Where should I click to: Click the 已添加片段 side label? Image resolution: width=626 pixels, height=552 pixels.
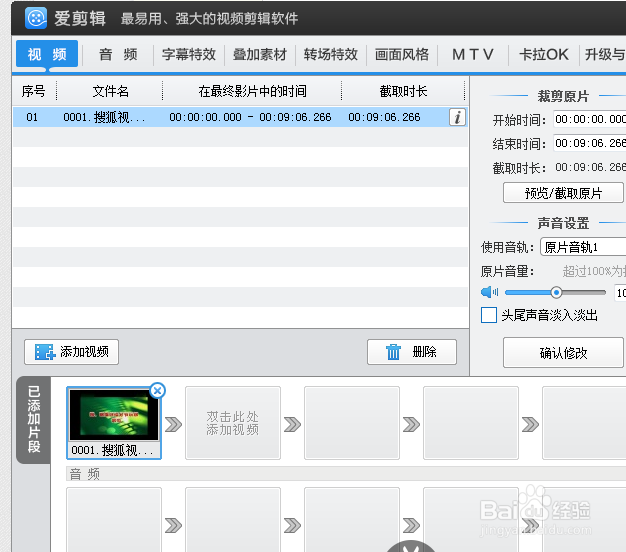(x=34, y=419)
